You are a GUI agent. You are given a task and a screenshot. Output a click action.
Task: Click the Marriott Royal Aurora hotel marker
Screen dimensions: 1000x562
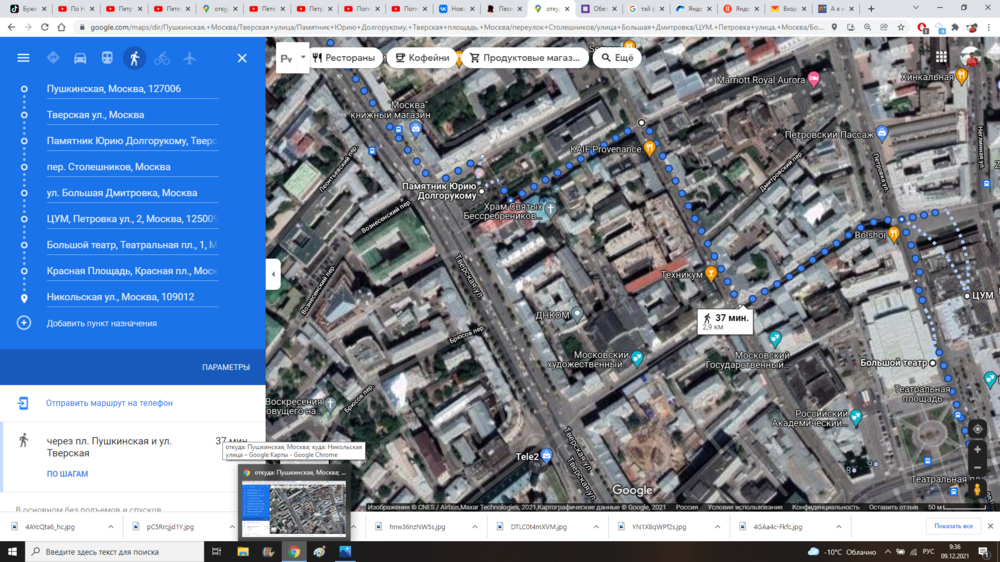(813, 79)
